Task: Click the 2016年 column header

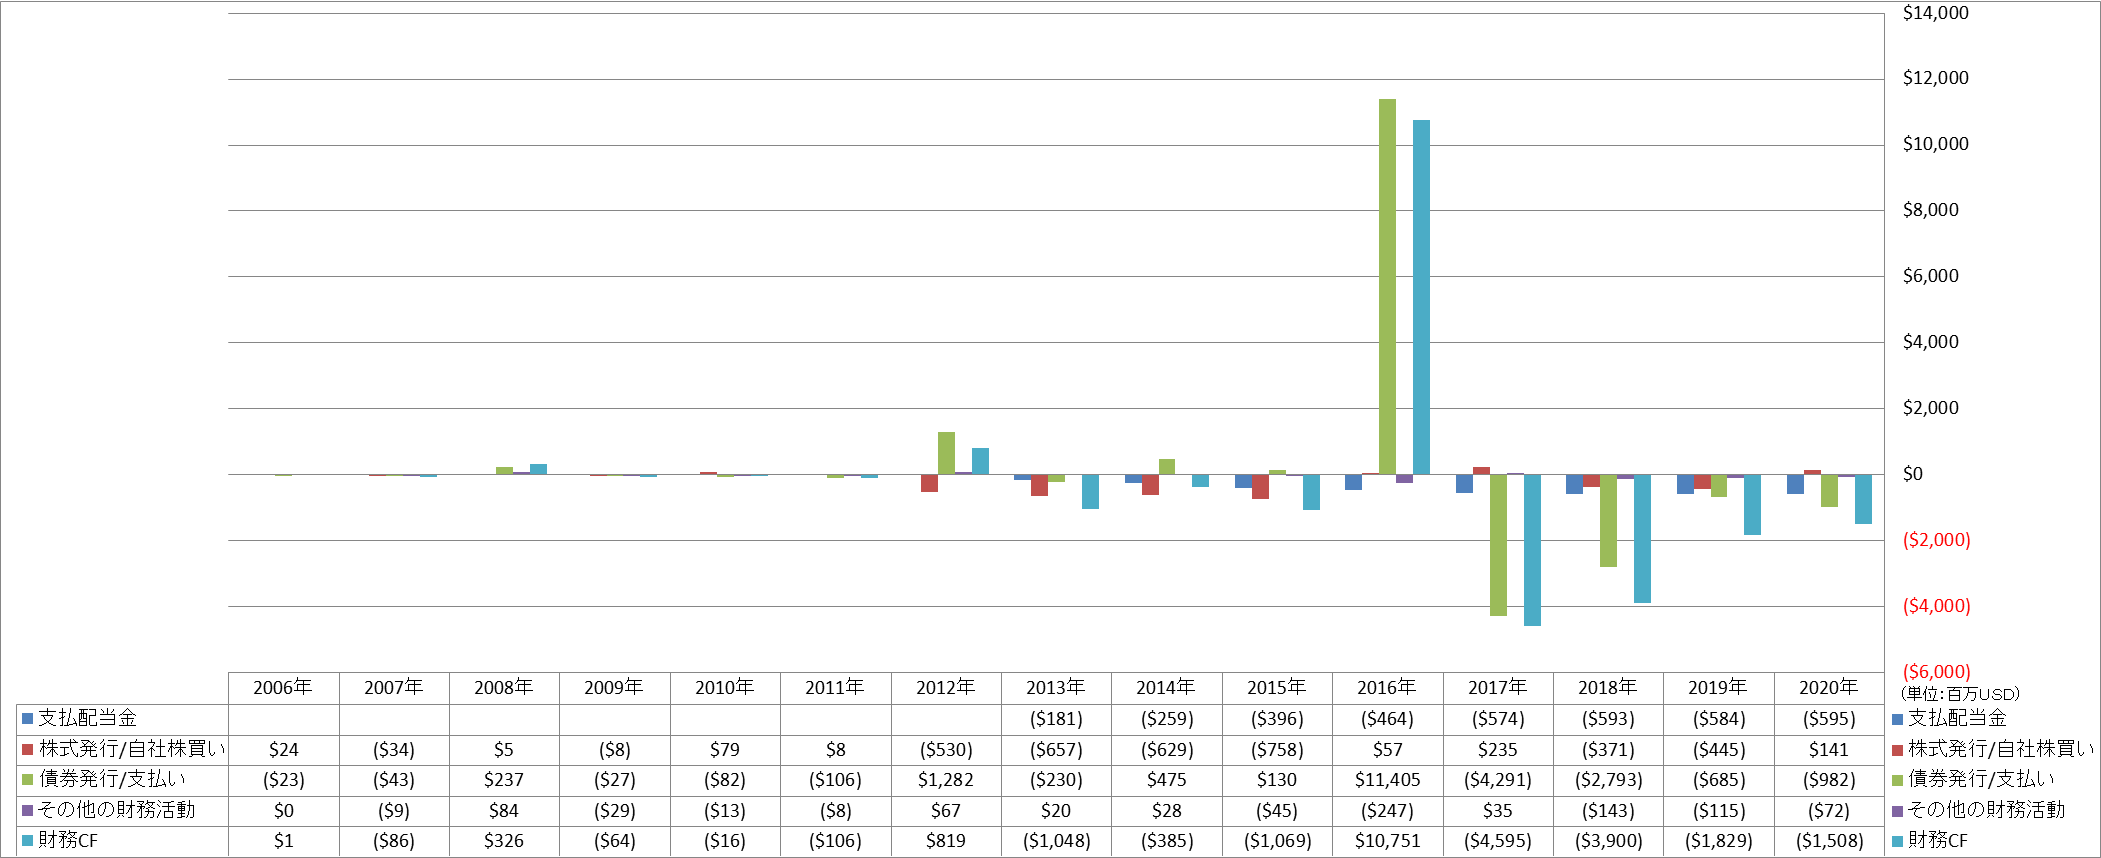Action: pos(1387,687)
